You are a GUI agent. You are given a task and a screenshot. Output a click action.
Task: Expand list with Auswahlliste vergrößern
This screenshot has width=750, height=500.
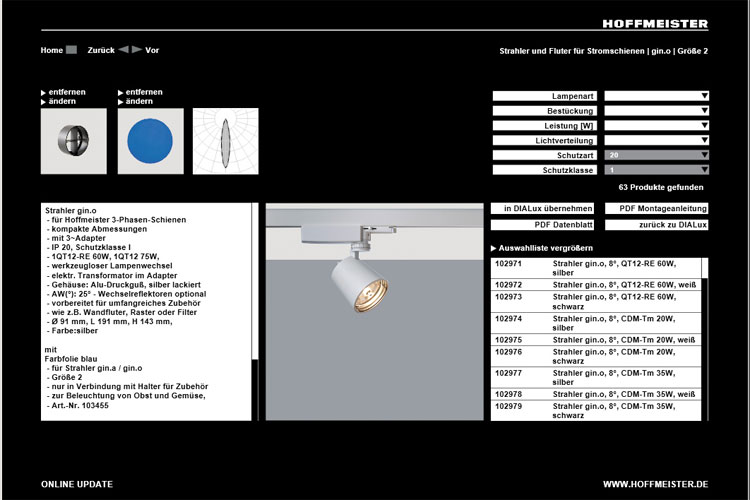[x=542, y=248]
